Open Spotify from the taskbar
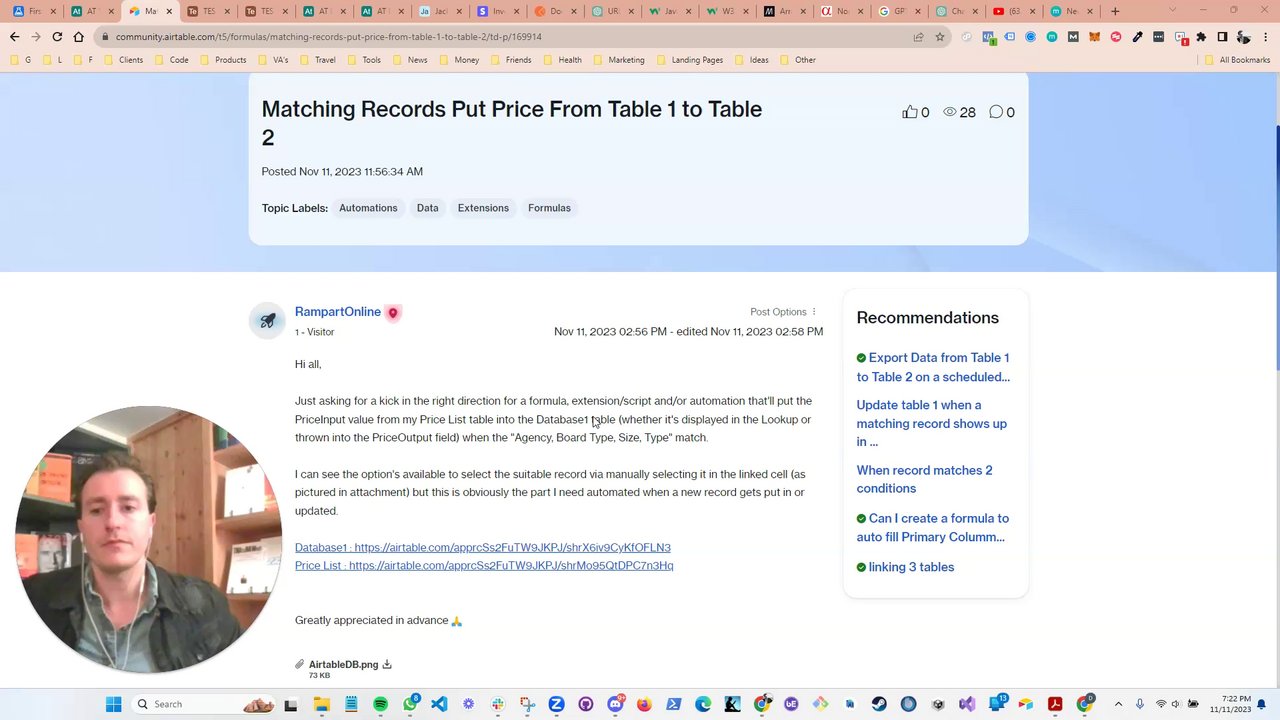This screenshot has width=1280, height=720. [380, 704]
